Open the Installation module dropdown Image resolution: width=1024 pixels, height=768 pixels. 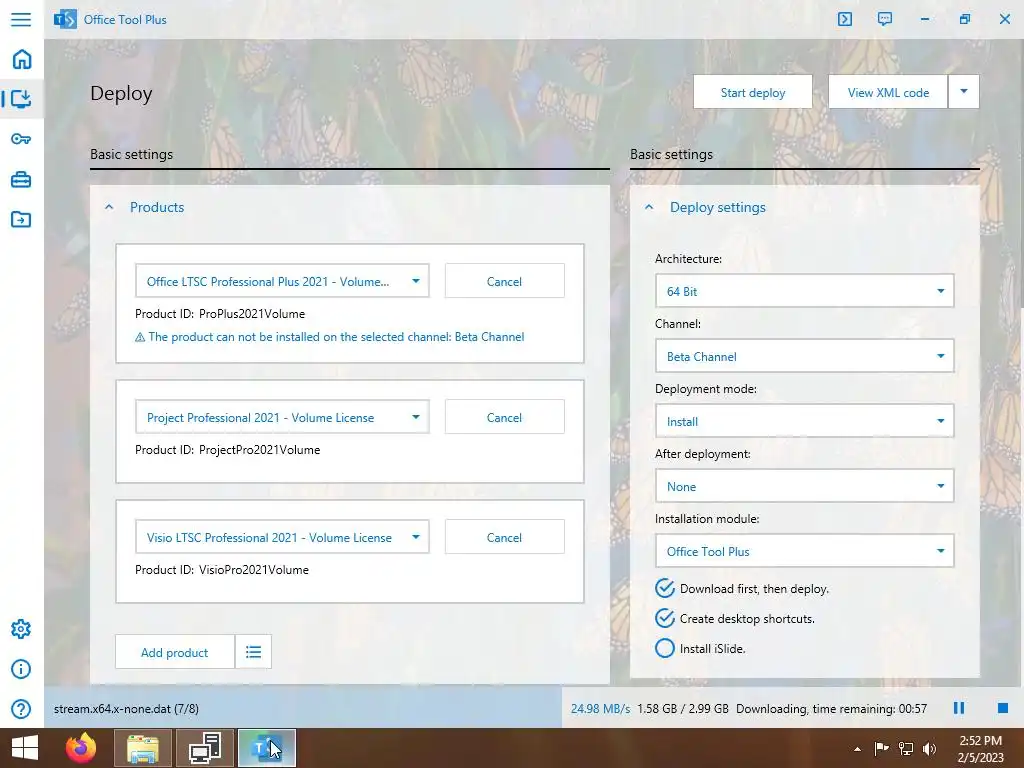coord(805,551)
